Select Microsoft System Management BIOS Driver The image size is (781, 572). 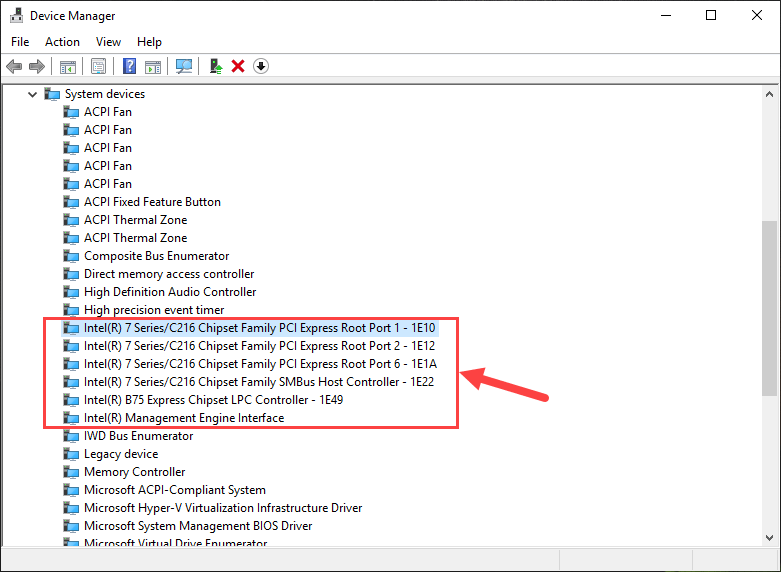[x=198, y=526]
